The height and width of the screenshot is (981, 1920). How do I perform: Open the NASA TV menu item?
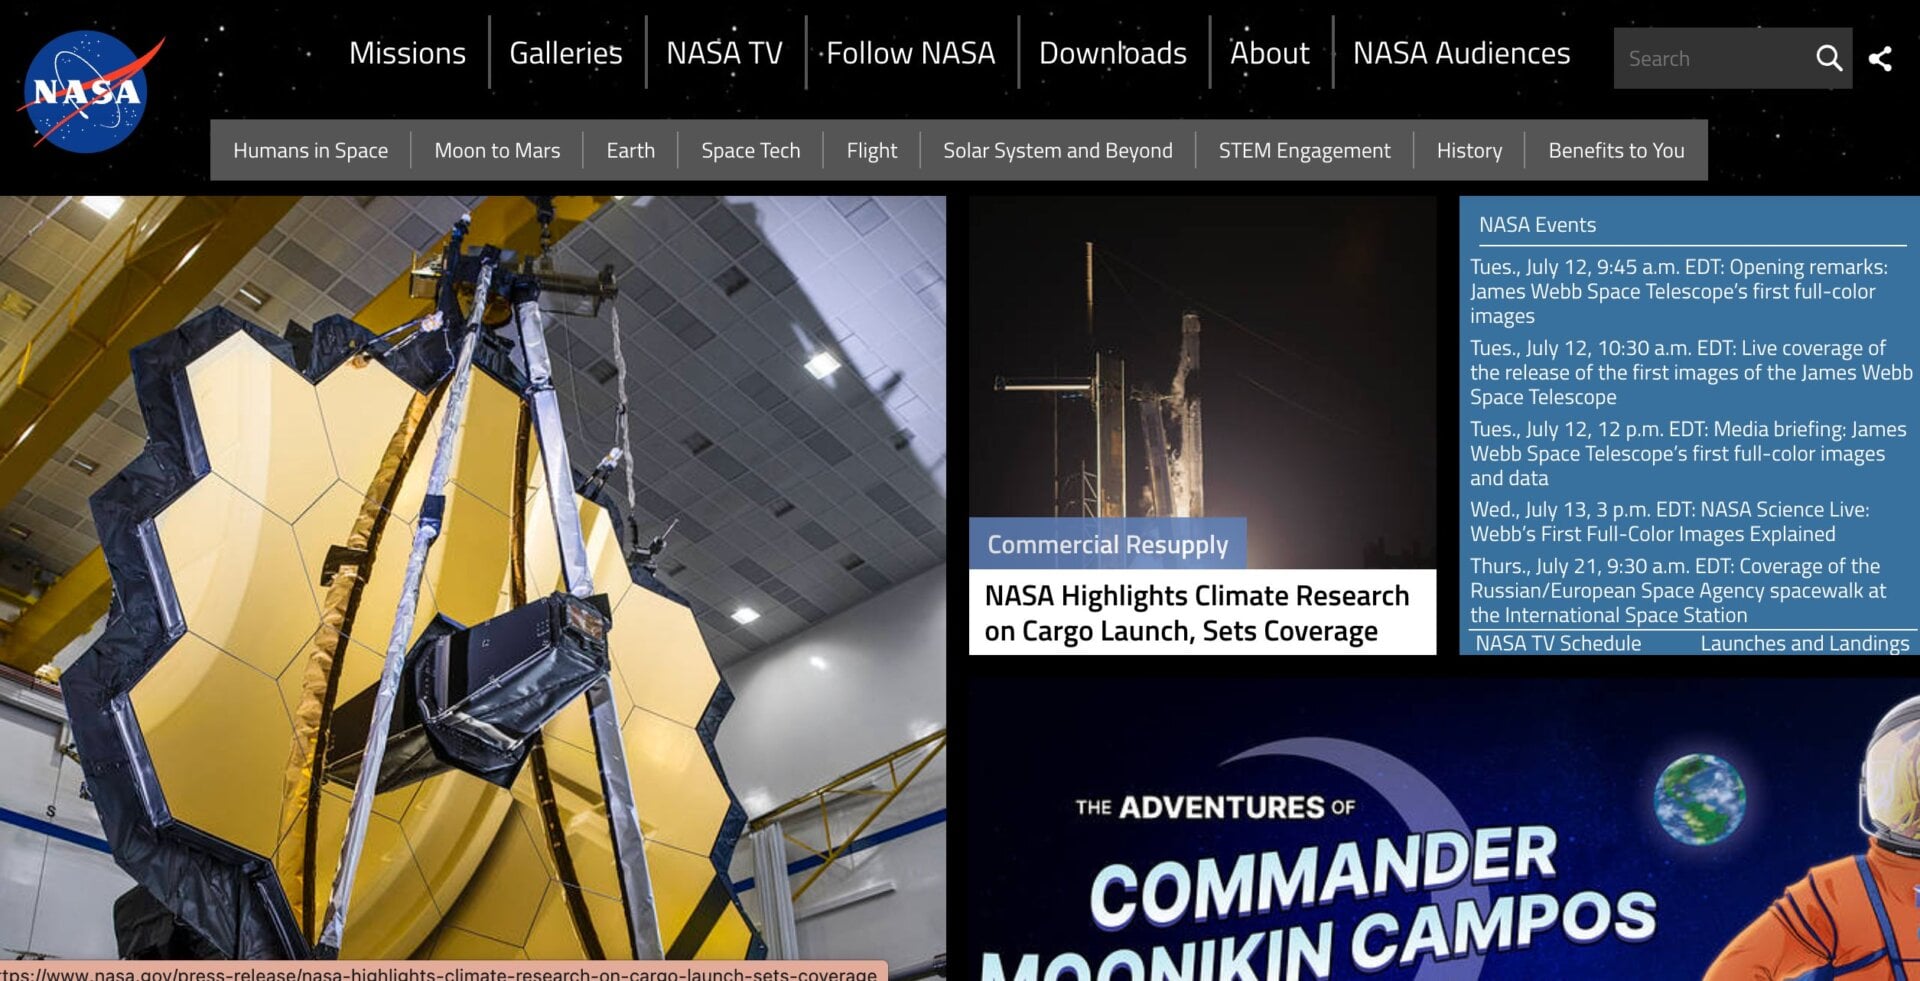725,53
